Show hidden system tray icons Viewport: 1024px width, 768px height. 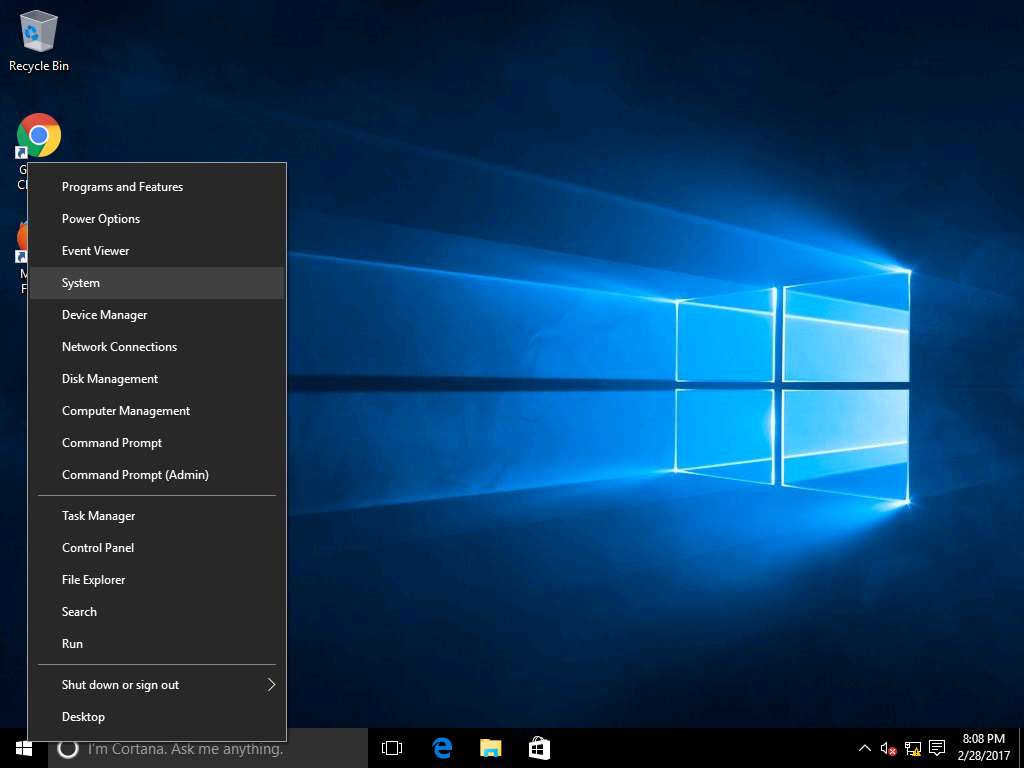pos(864,748)
